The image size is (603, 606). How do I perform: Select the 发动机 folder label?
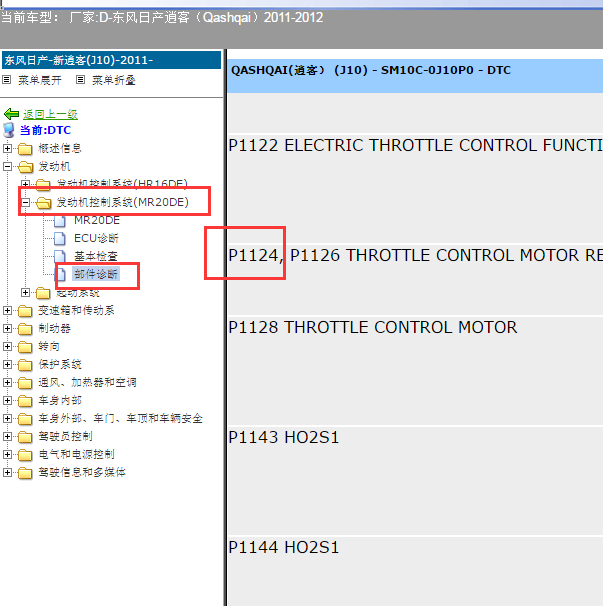coord(54,167)
